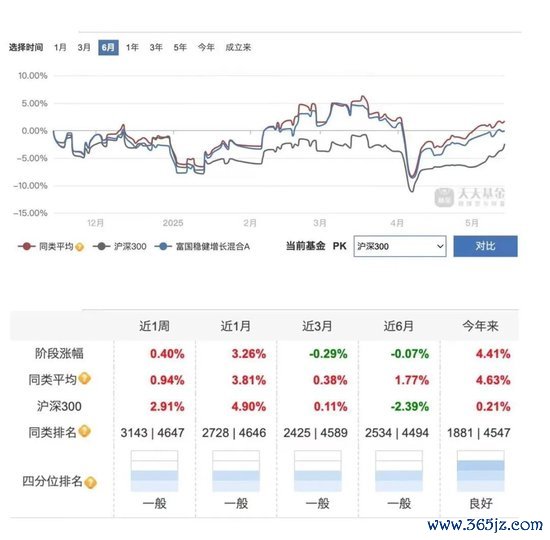Select the 3月 time range tab
Viewport: 550px width, 540px height.
[x=84, y=47]
